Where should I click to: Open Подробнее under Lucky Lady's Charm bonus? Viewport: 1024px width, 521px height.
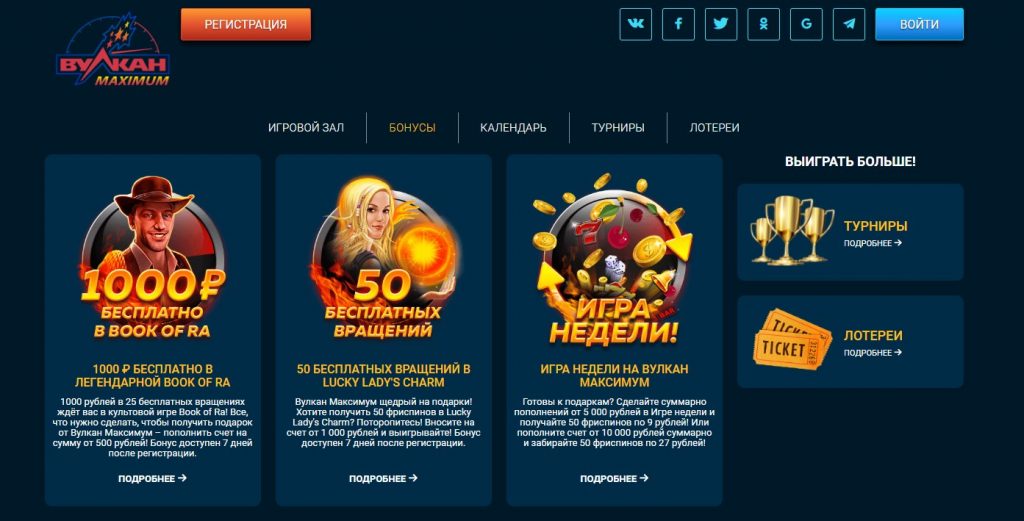tap(383, 479)
